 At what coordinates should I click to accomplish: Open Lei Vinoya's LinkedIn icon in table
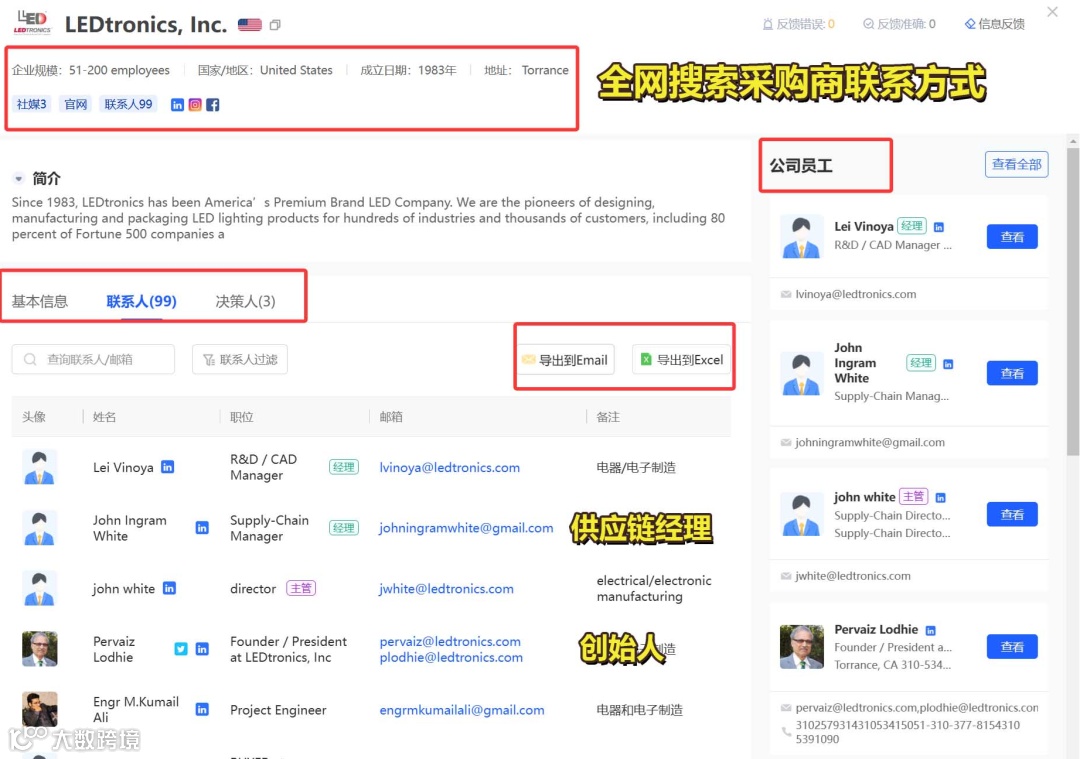tap(167, 467)
